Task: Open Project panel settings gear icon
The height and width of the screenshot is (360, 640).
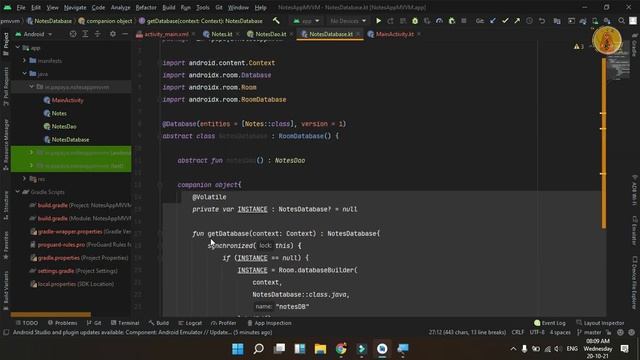Action: pos(113,34)
